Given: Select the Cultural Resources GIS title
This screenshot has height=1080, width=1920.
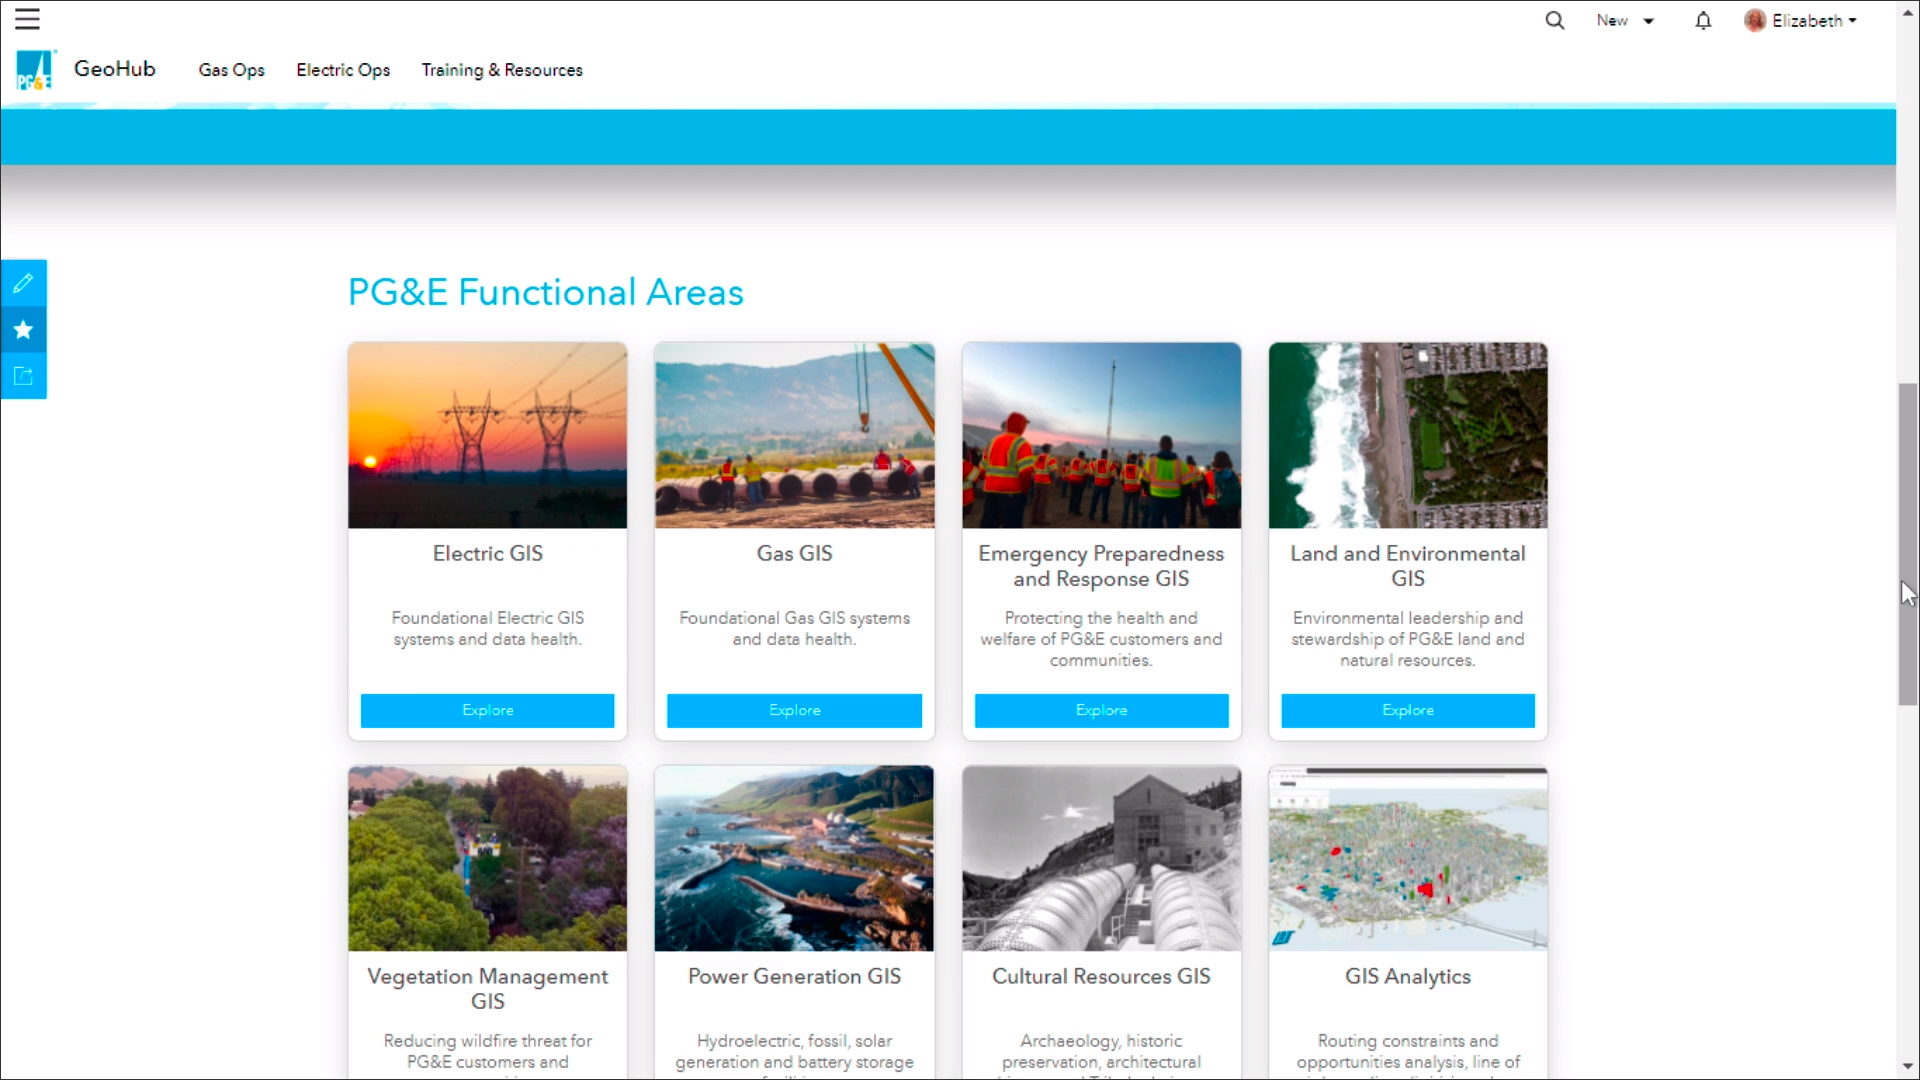Looking at the screenshot, I should (x=1102, y=976).
